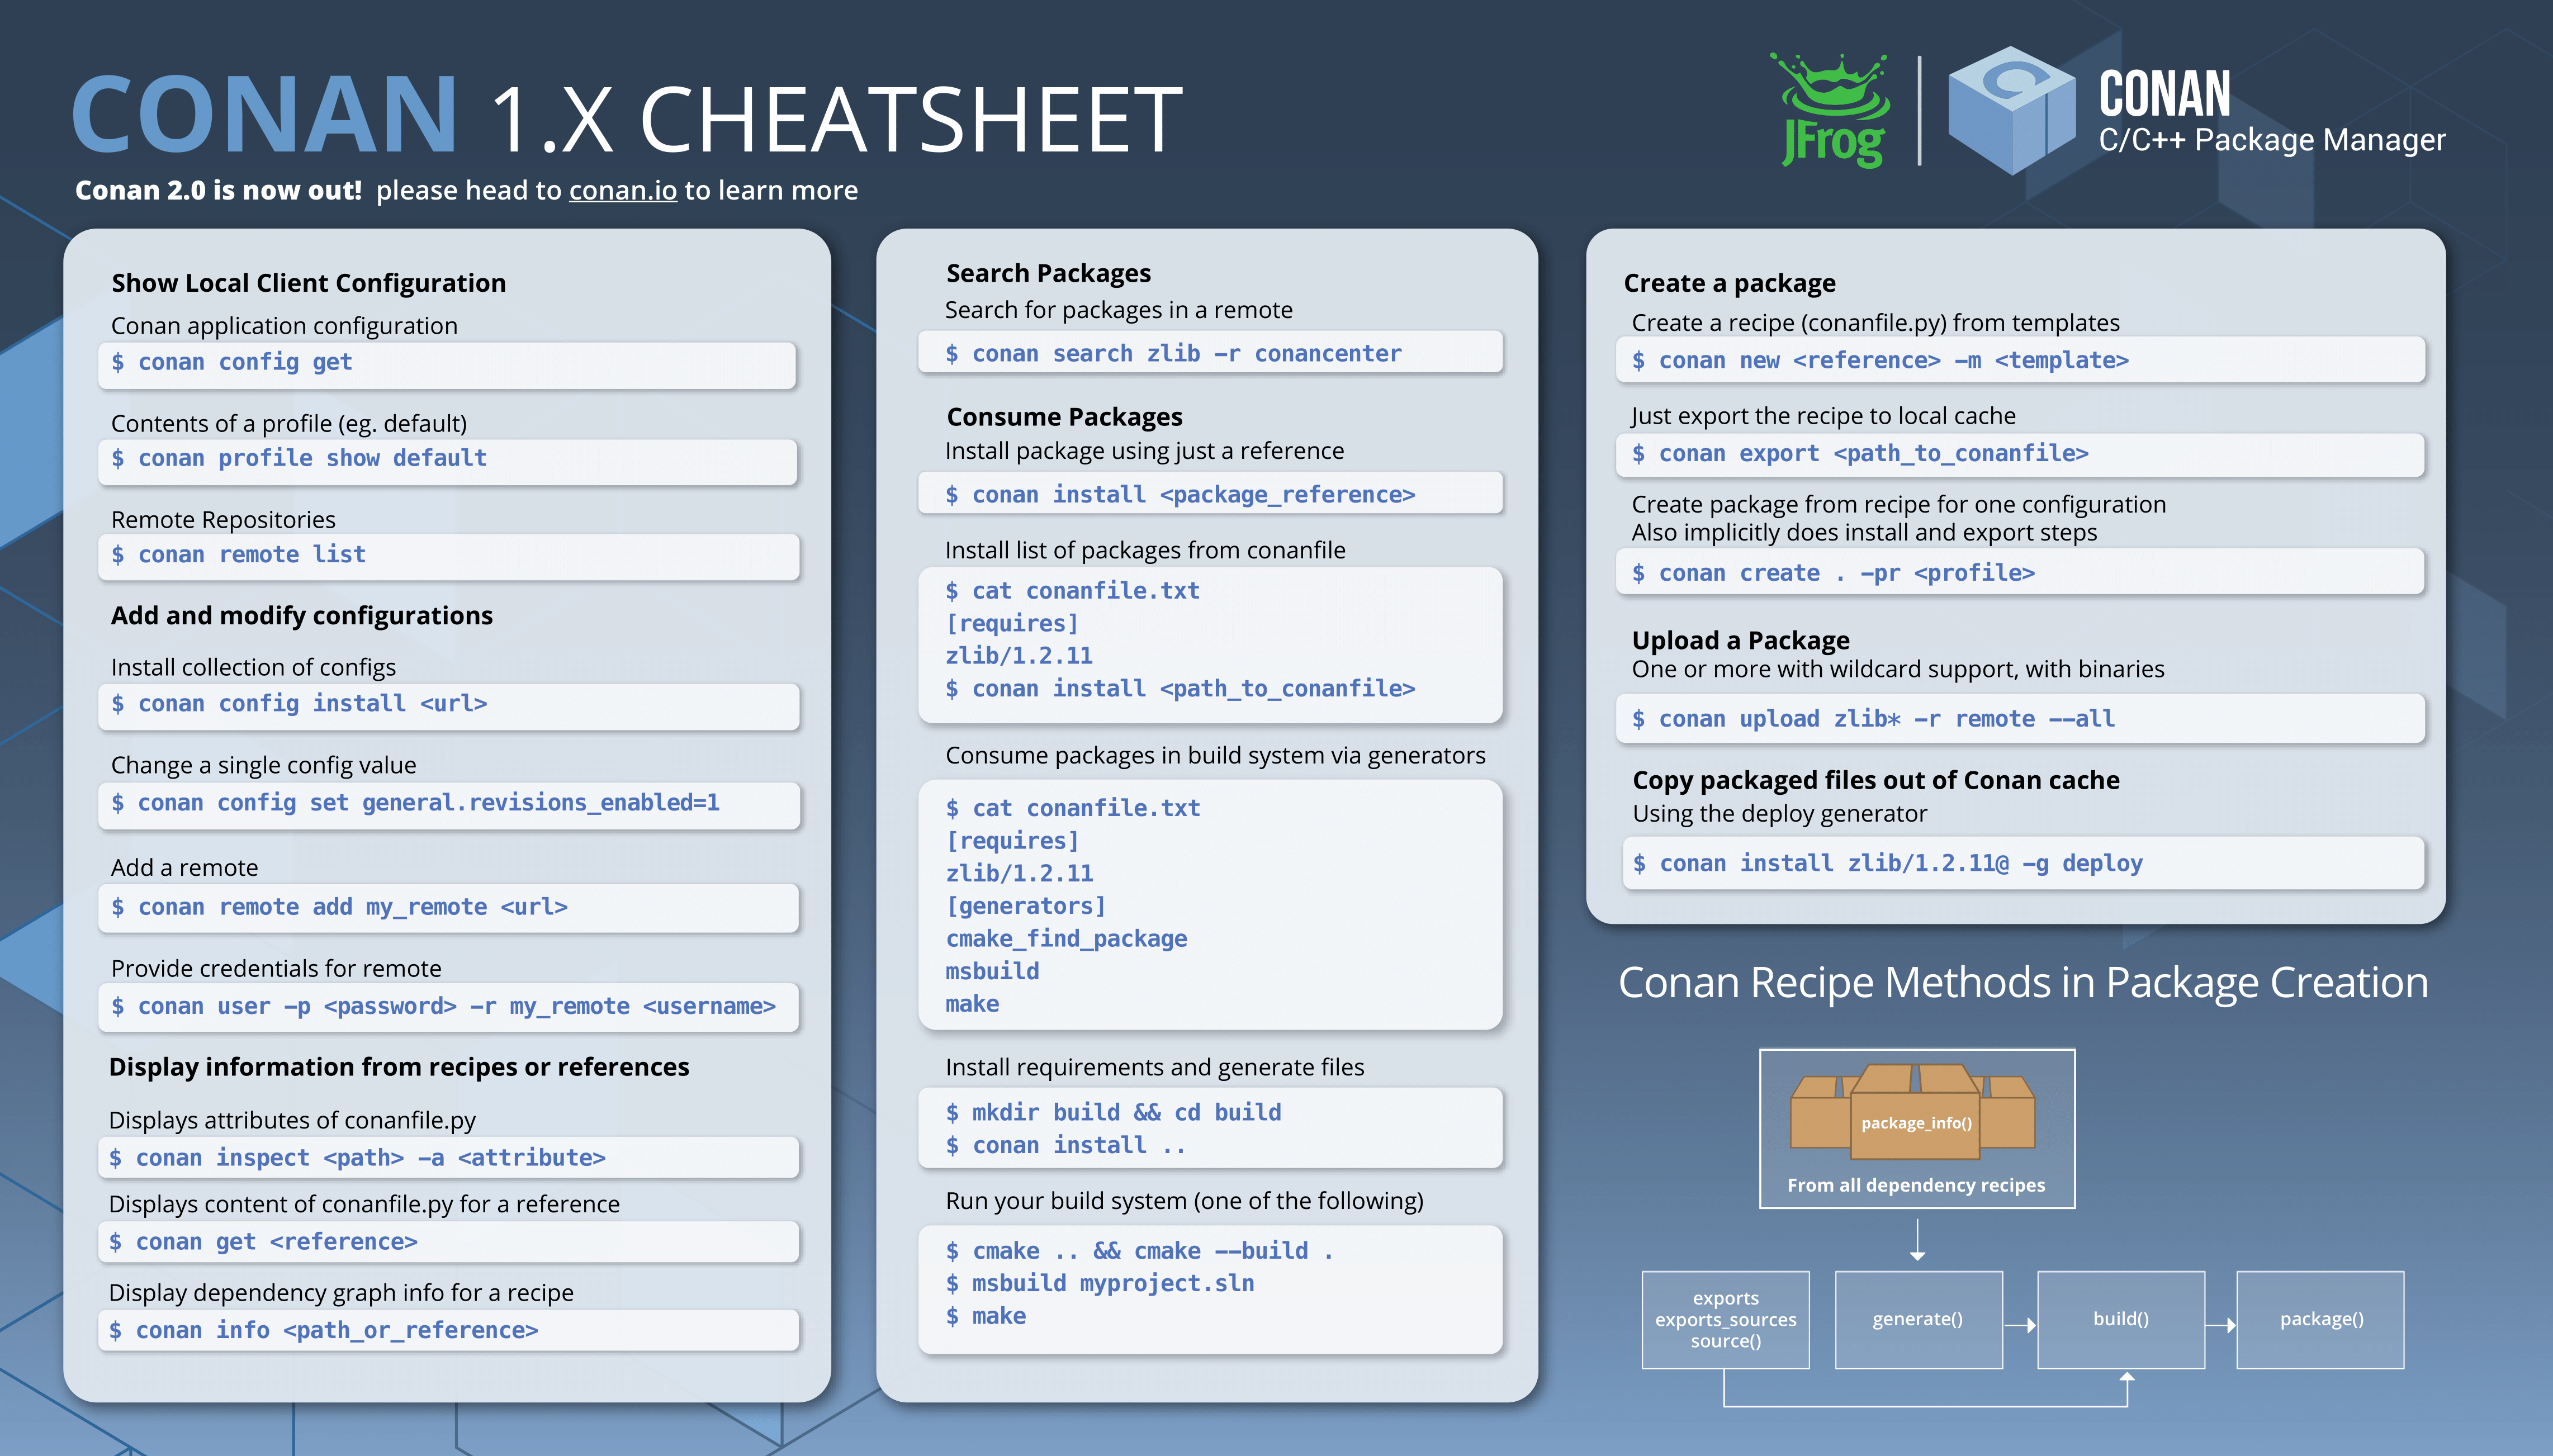The width and height of the screenshot is (2553, 1456).
Task: Select the generate() diagram box
Action: [x=1918, y=1320]
